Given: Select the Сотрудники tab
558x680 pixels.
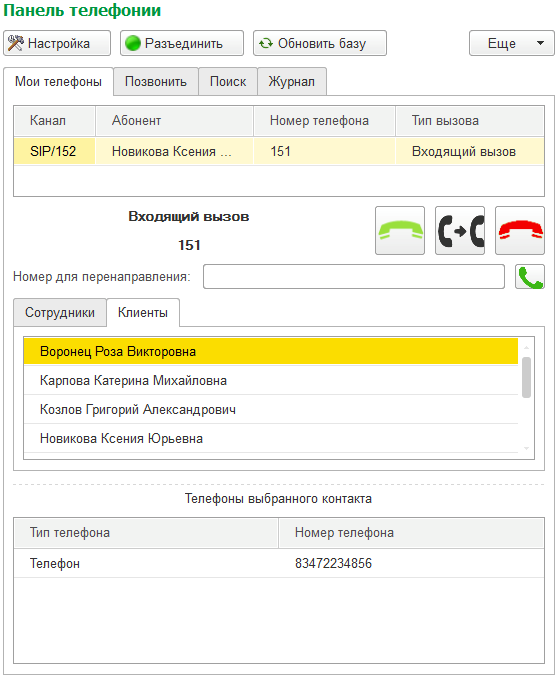Looking at the screenshot, I should [x=60, y=312].
